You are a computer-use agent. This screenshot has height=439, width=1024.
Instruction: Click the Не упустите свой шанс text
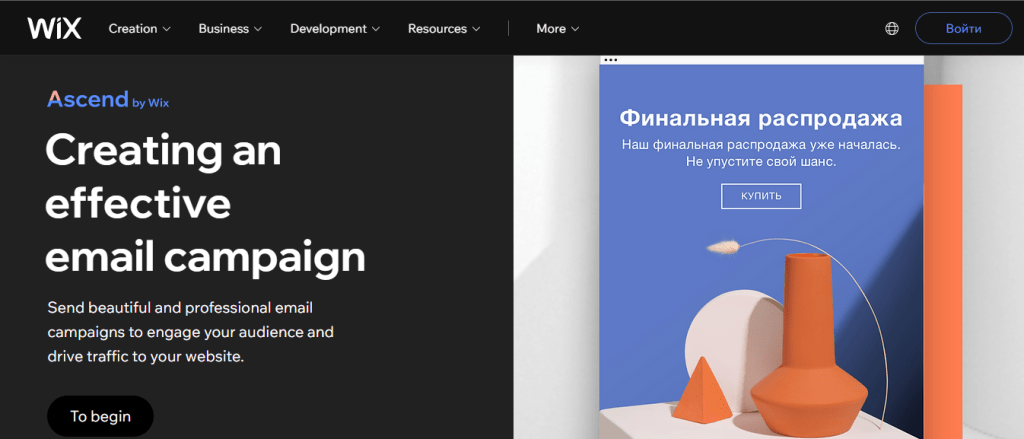click(761, 161)
